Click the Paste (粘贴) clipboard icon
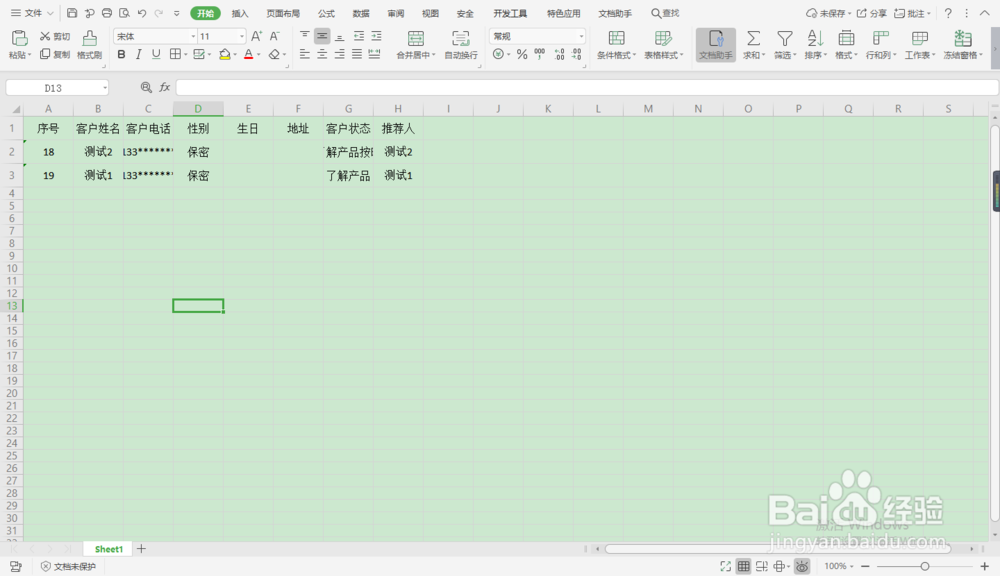 [19, 38]
